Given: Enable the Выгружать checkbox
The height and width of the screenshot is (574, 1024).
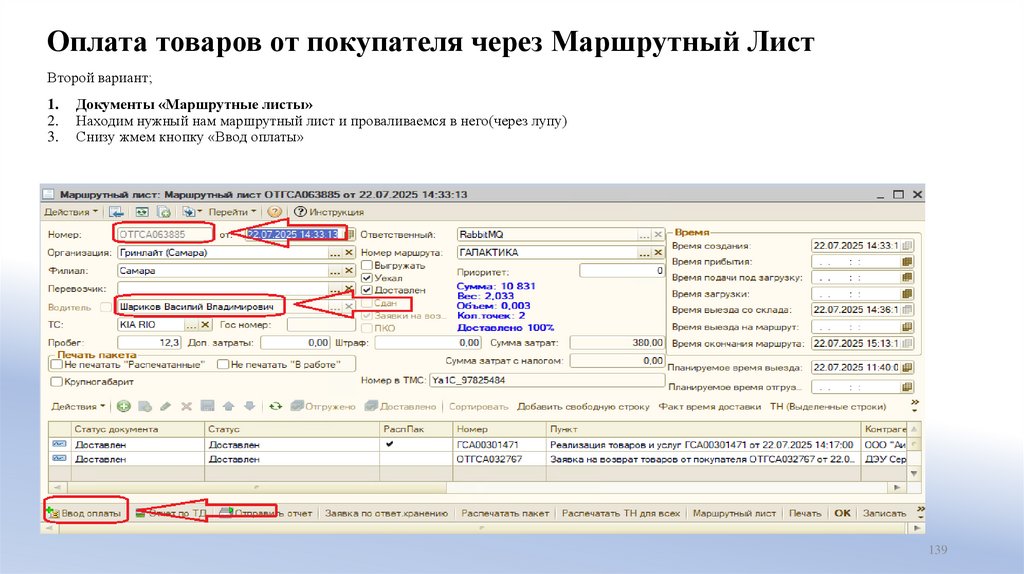Looking at the screenshot, I should pyautogui.click(x=367, y=266).
